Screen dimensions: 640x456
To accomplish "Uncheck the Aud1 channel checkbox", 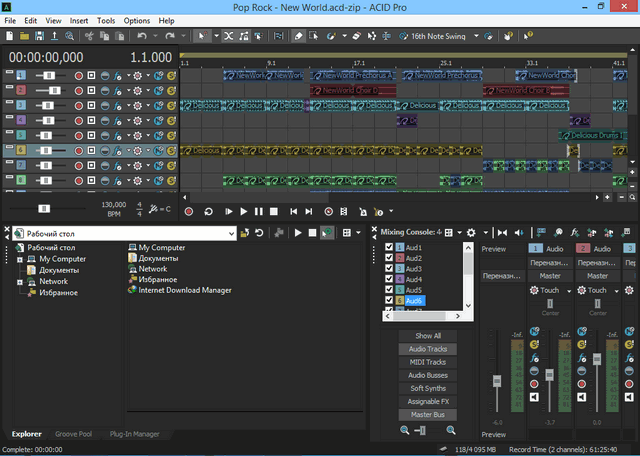I will (x=390, y=248).
